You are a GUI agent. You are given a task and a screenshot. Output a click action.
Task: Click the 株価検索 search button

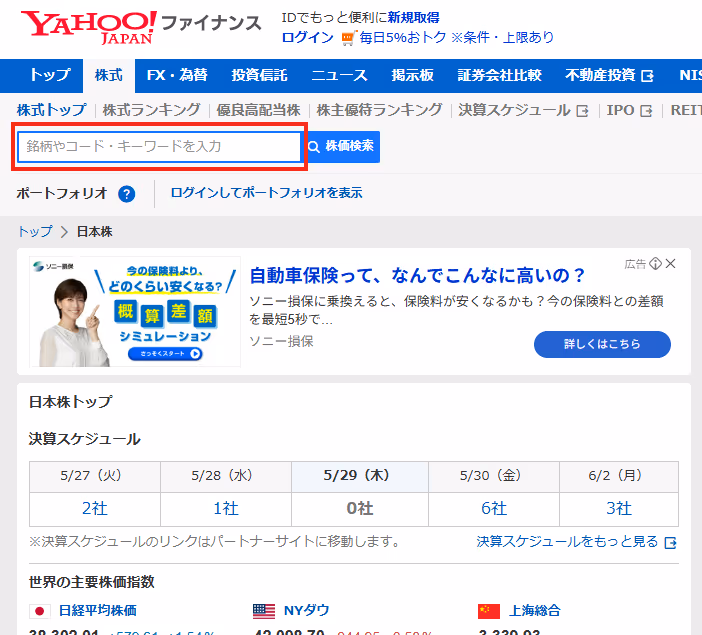click(343, 146)
